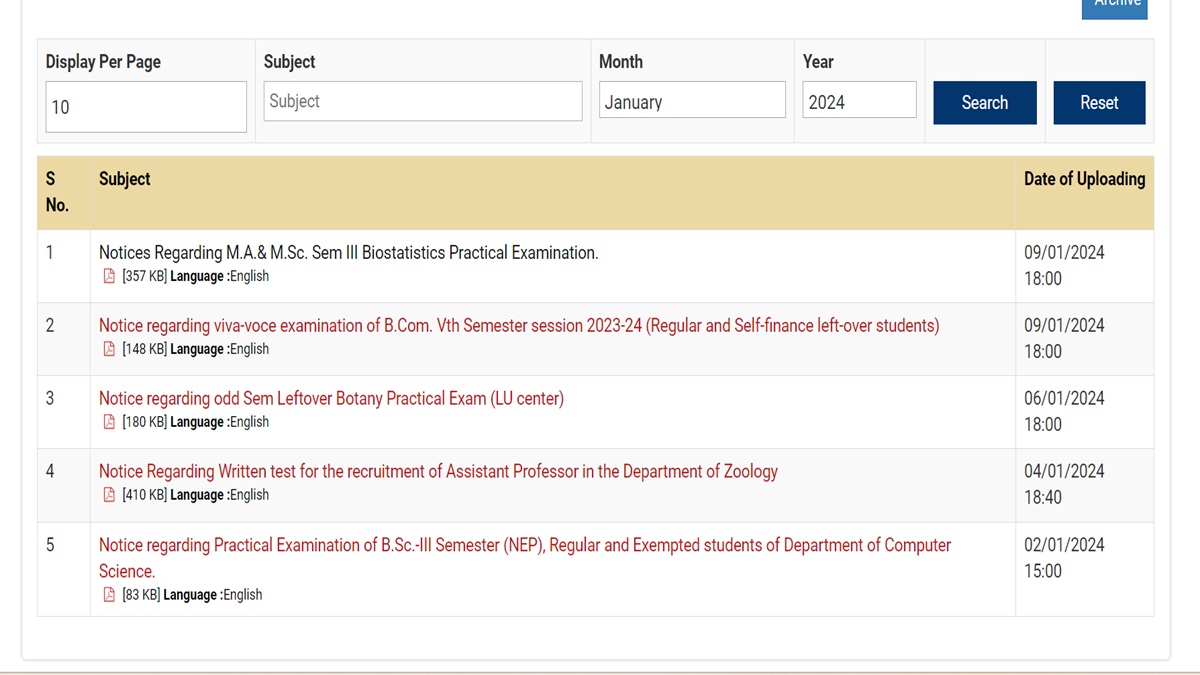
Task: Open PDF icon for Botany Practical Exam notice
Action: (x=110, y=422)
